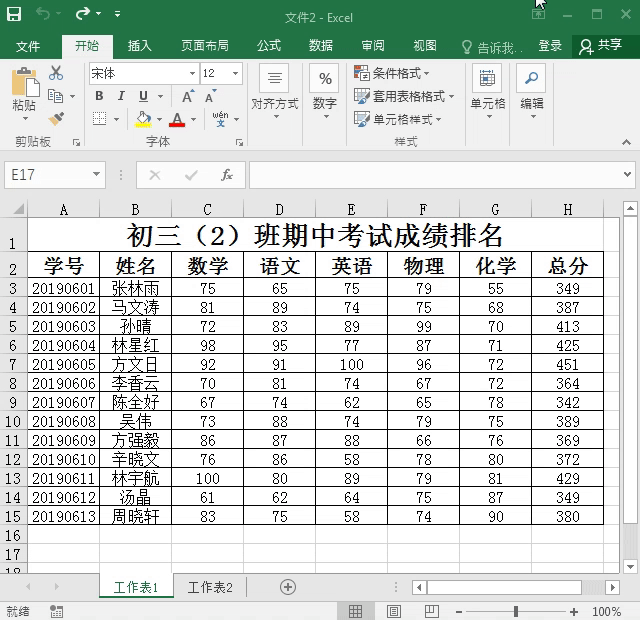This screenshot has height=620, width=640.
Task: Open Clipboard dialog launcher in 剪贴板 group
Action: click(76, 142)
